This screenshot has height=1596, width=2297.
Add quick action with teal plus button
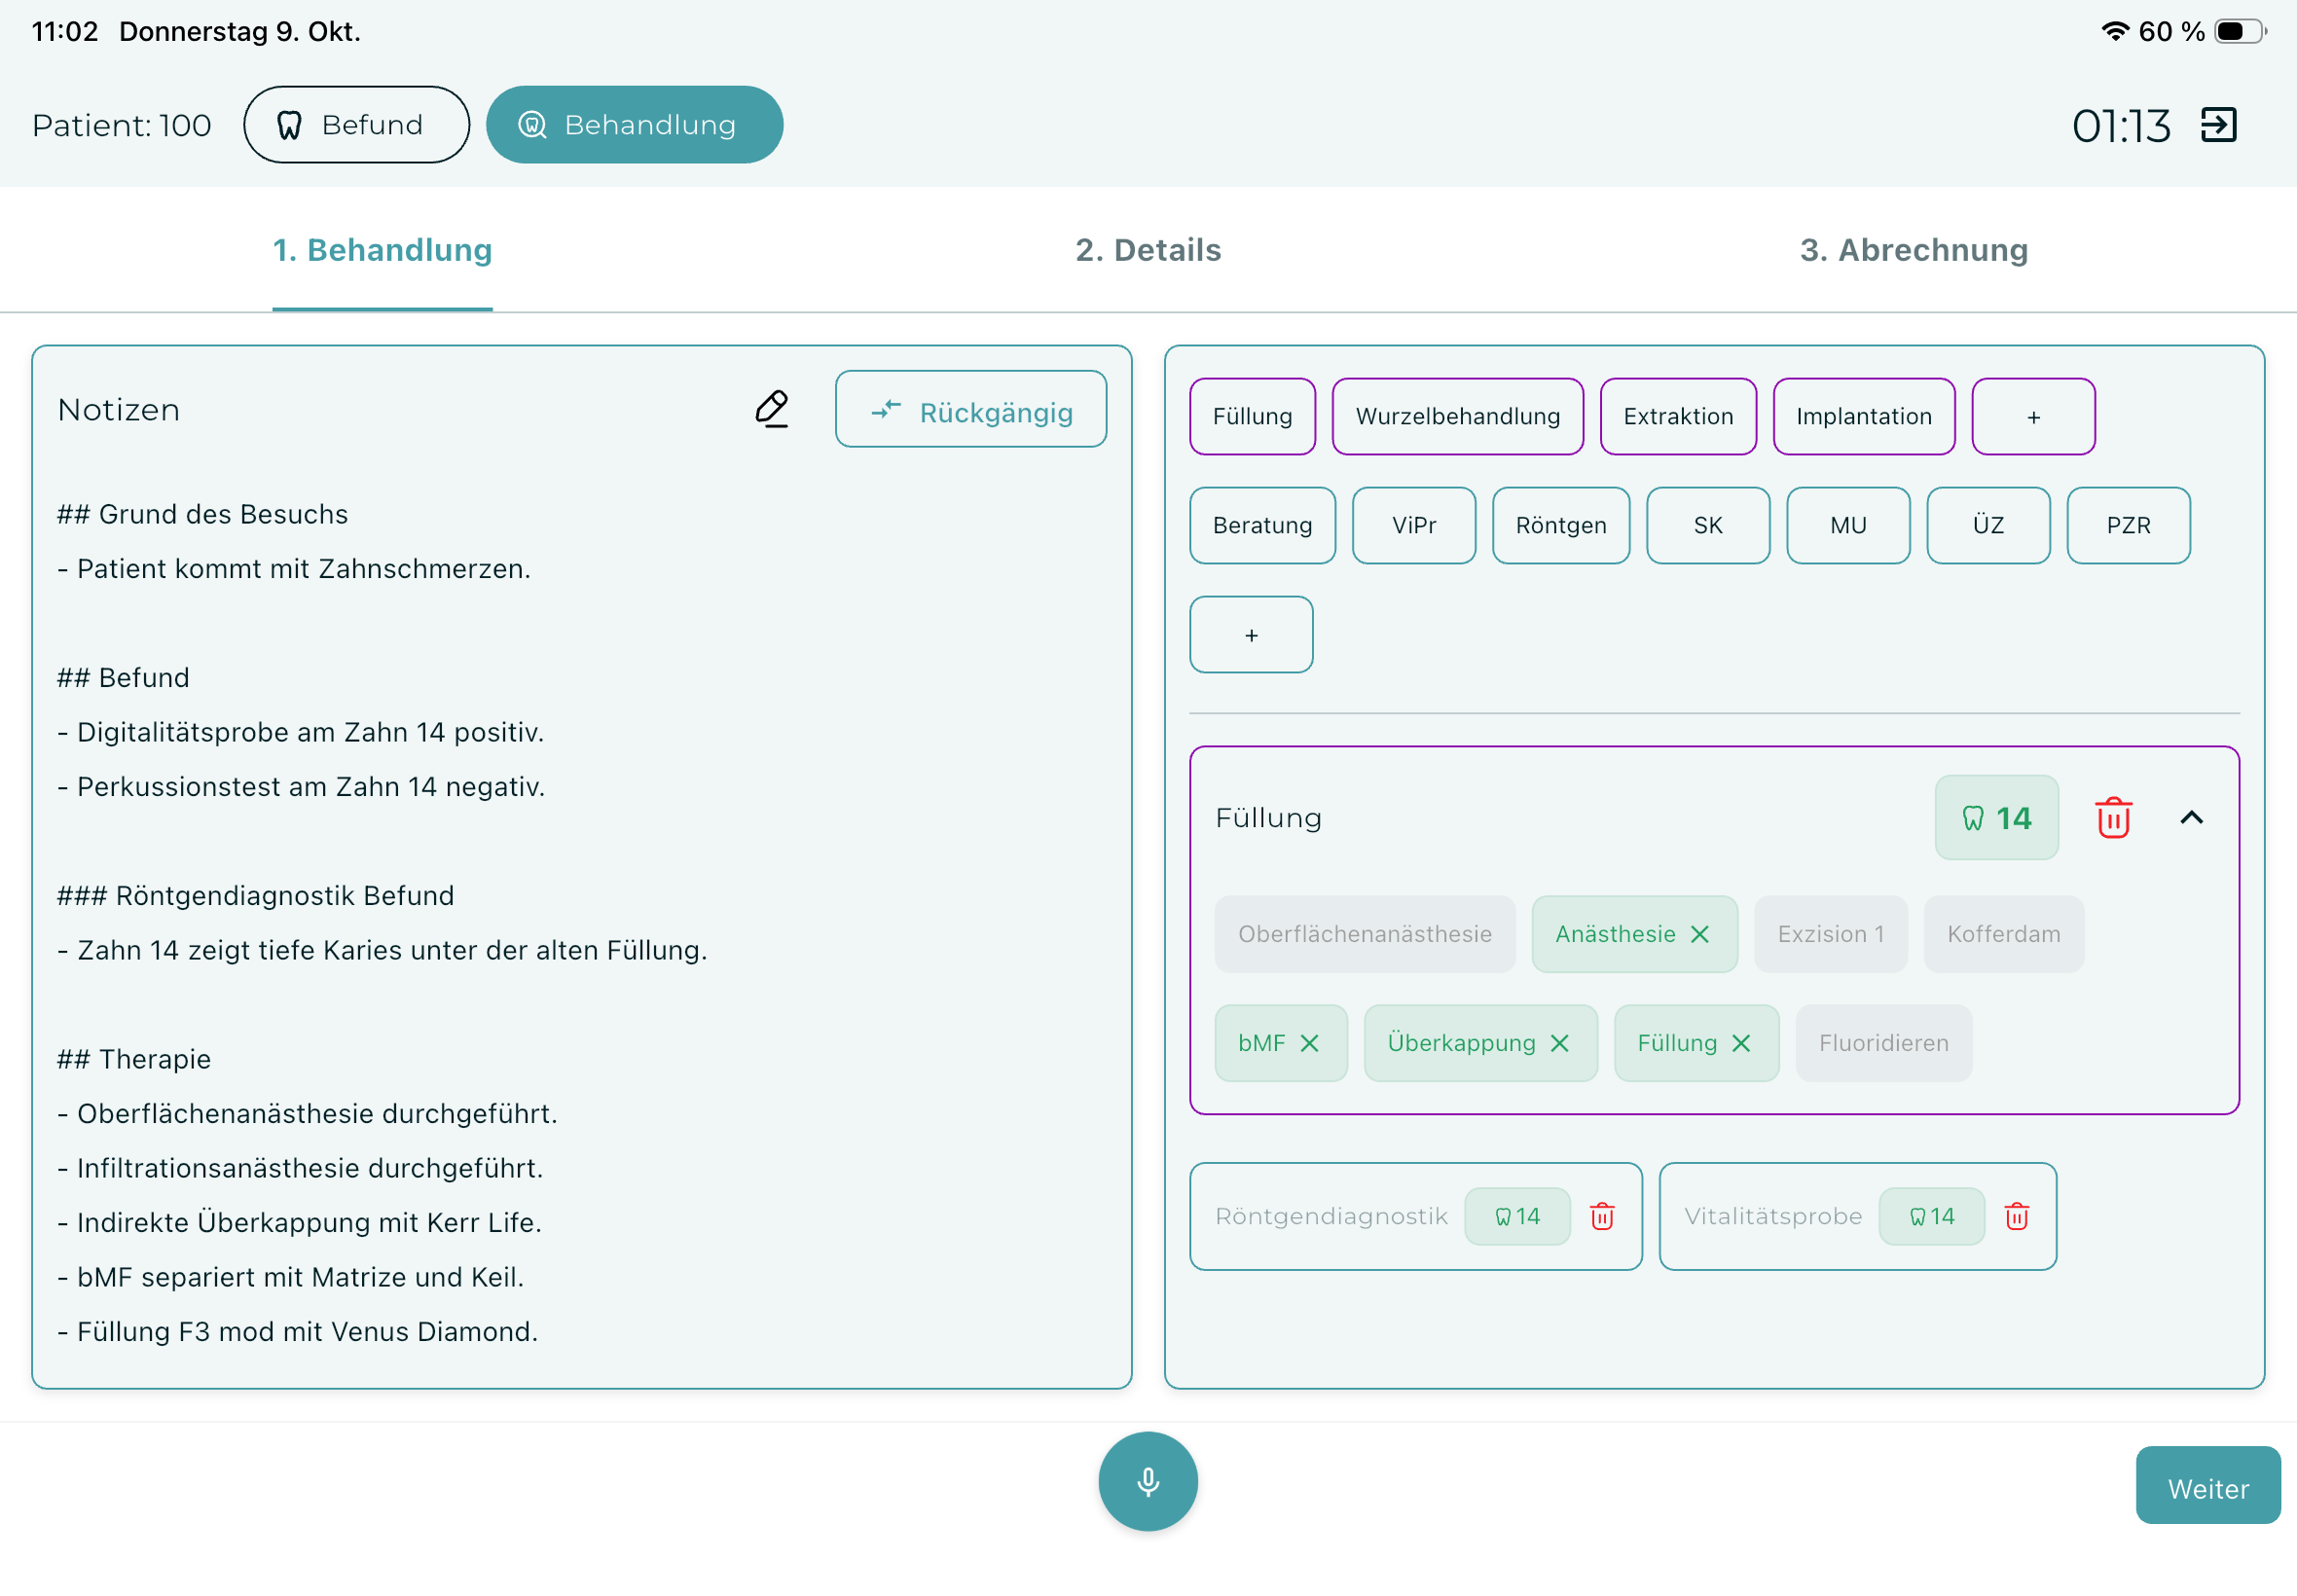[x=1250, y=635]
